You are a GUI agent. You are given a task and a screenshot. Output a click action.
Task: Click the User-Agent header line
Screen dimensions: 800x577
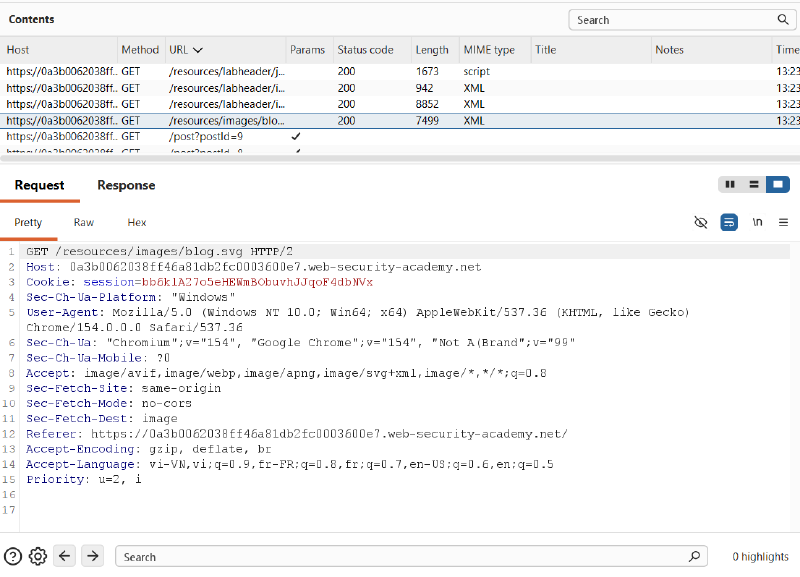tap(358, 320)
